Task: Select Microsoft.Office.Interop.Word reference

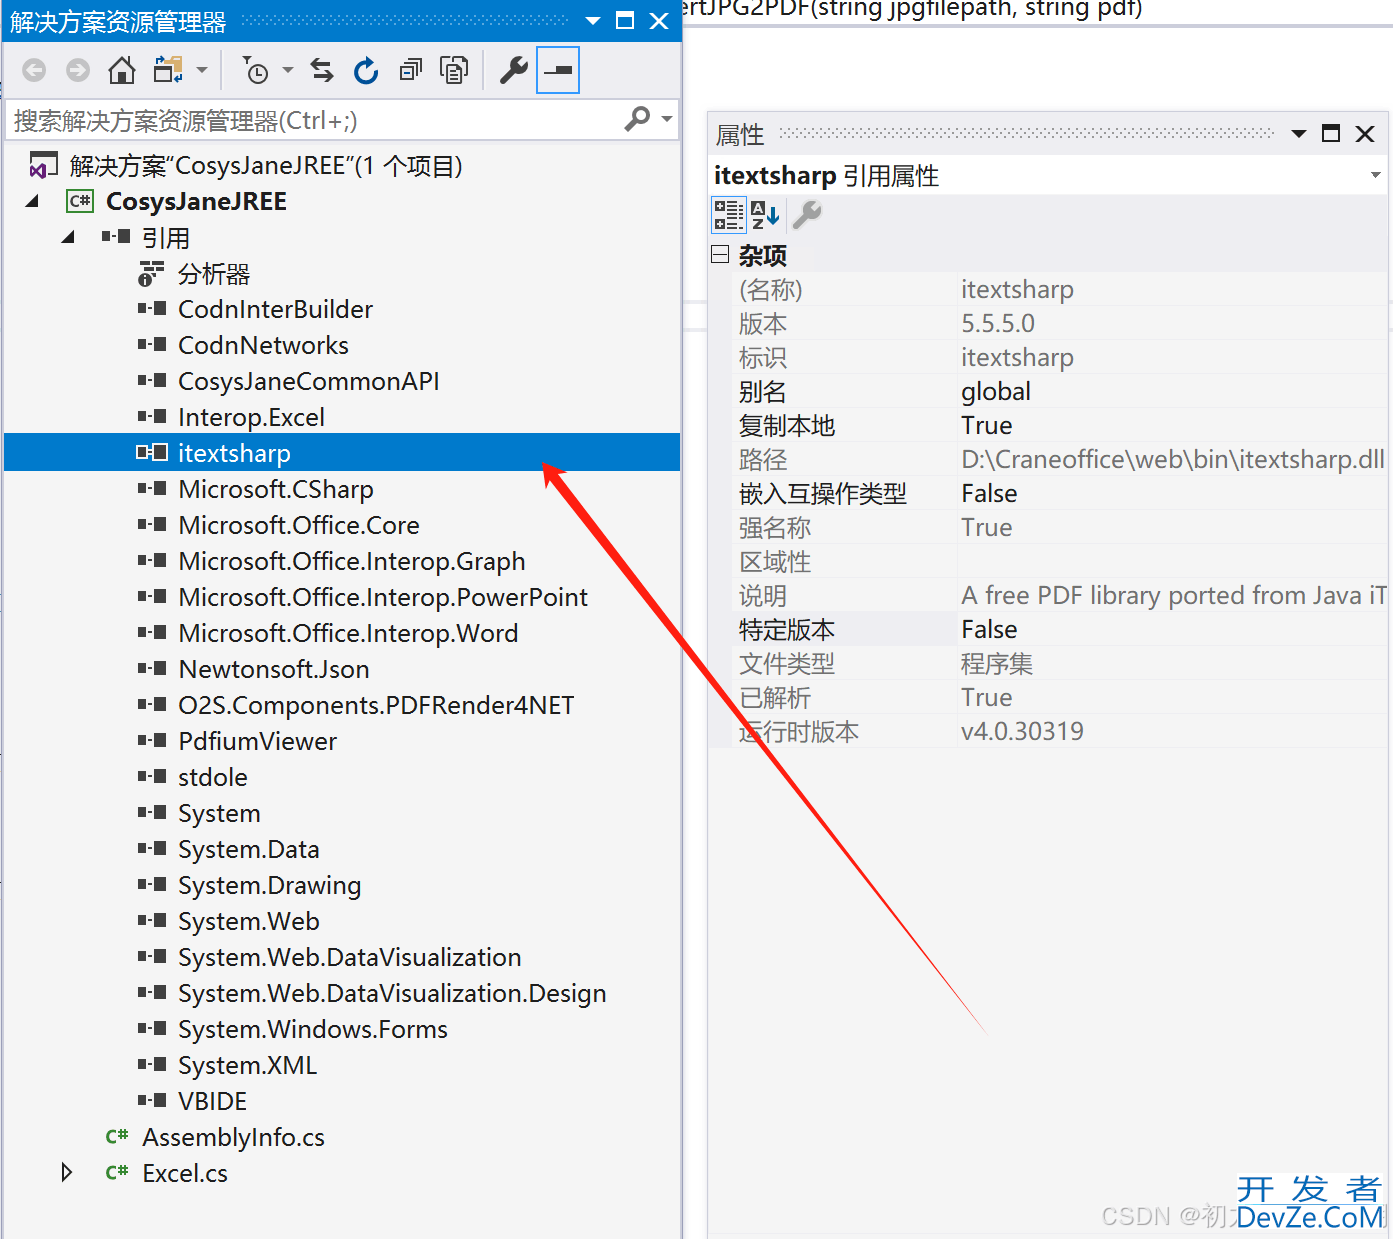Action: click(348, 634)
